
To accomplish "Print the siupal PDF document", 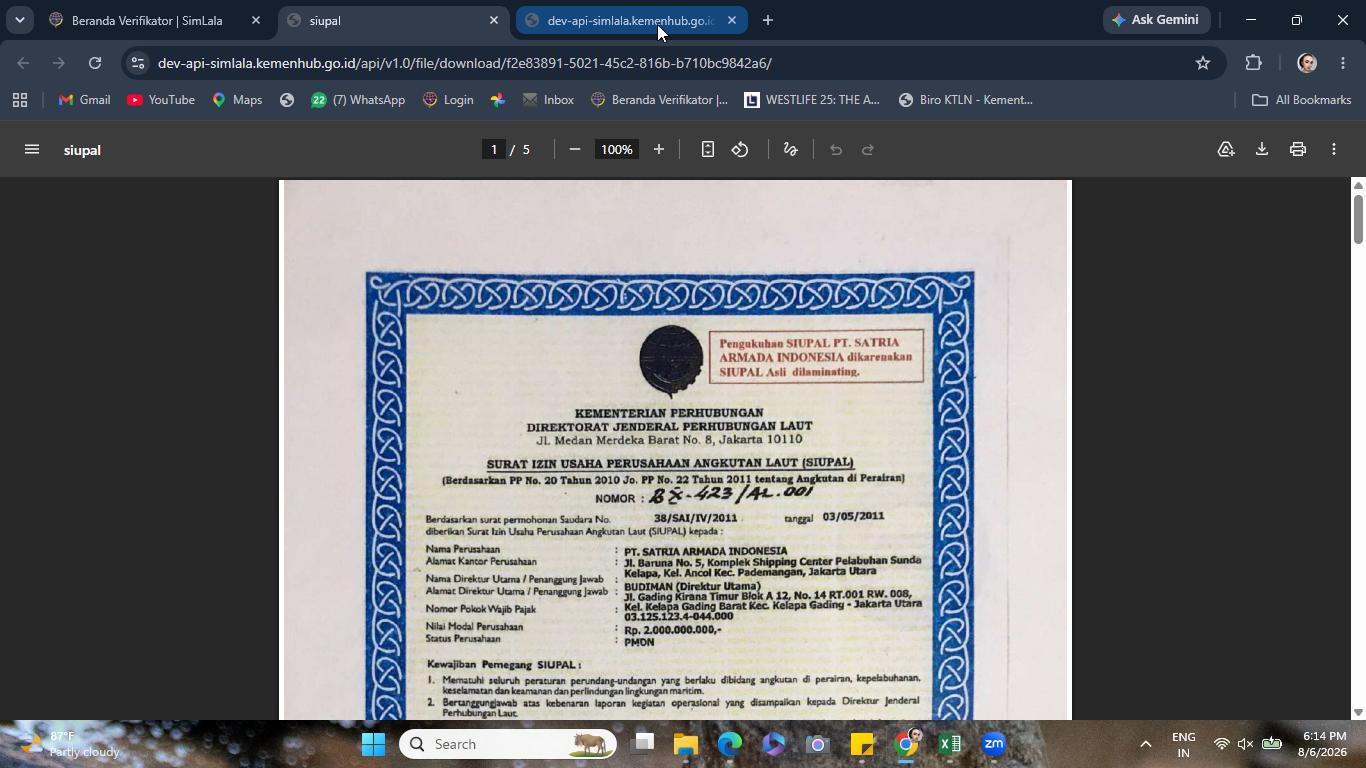I will click(x=1297, y=149).
